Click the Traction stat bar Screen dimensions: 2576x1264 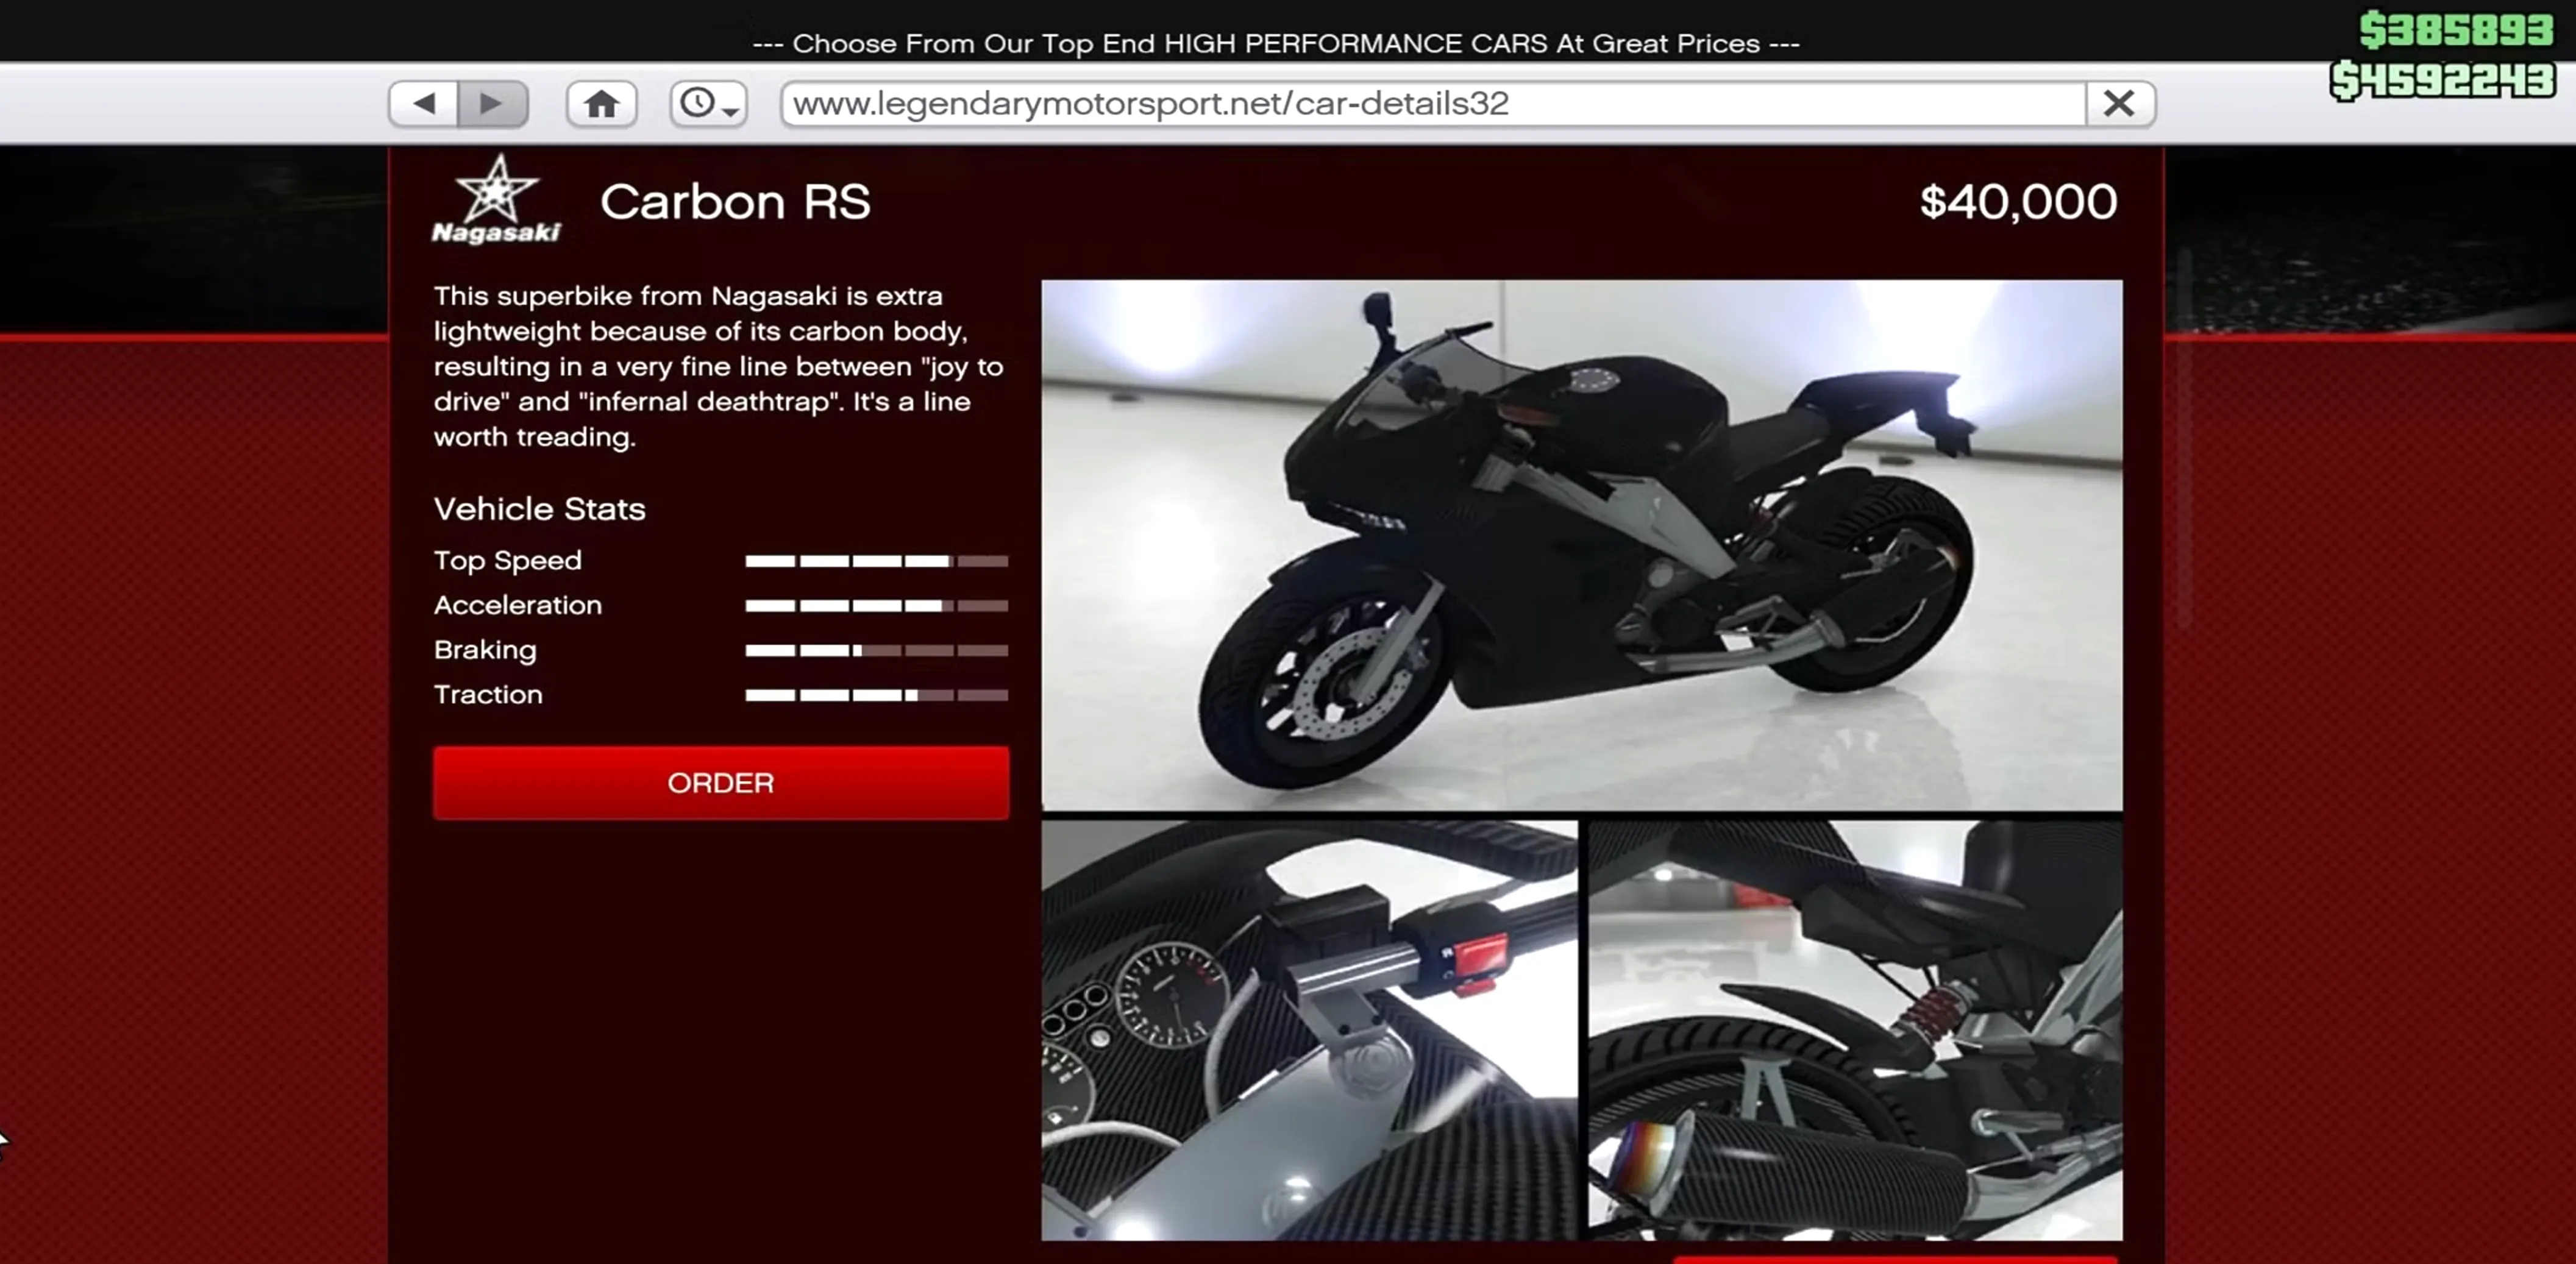coord(876,694)
